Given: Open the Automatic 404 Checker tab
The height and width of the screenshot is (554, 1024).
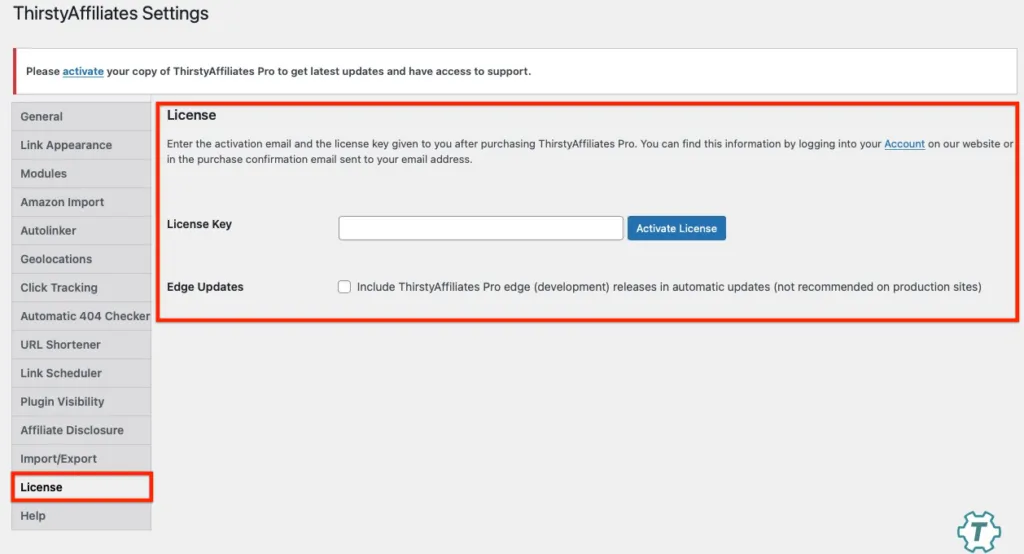Looking at the screenshot, I should [85, 316].
